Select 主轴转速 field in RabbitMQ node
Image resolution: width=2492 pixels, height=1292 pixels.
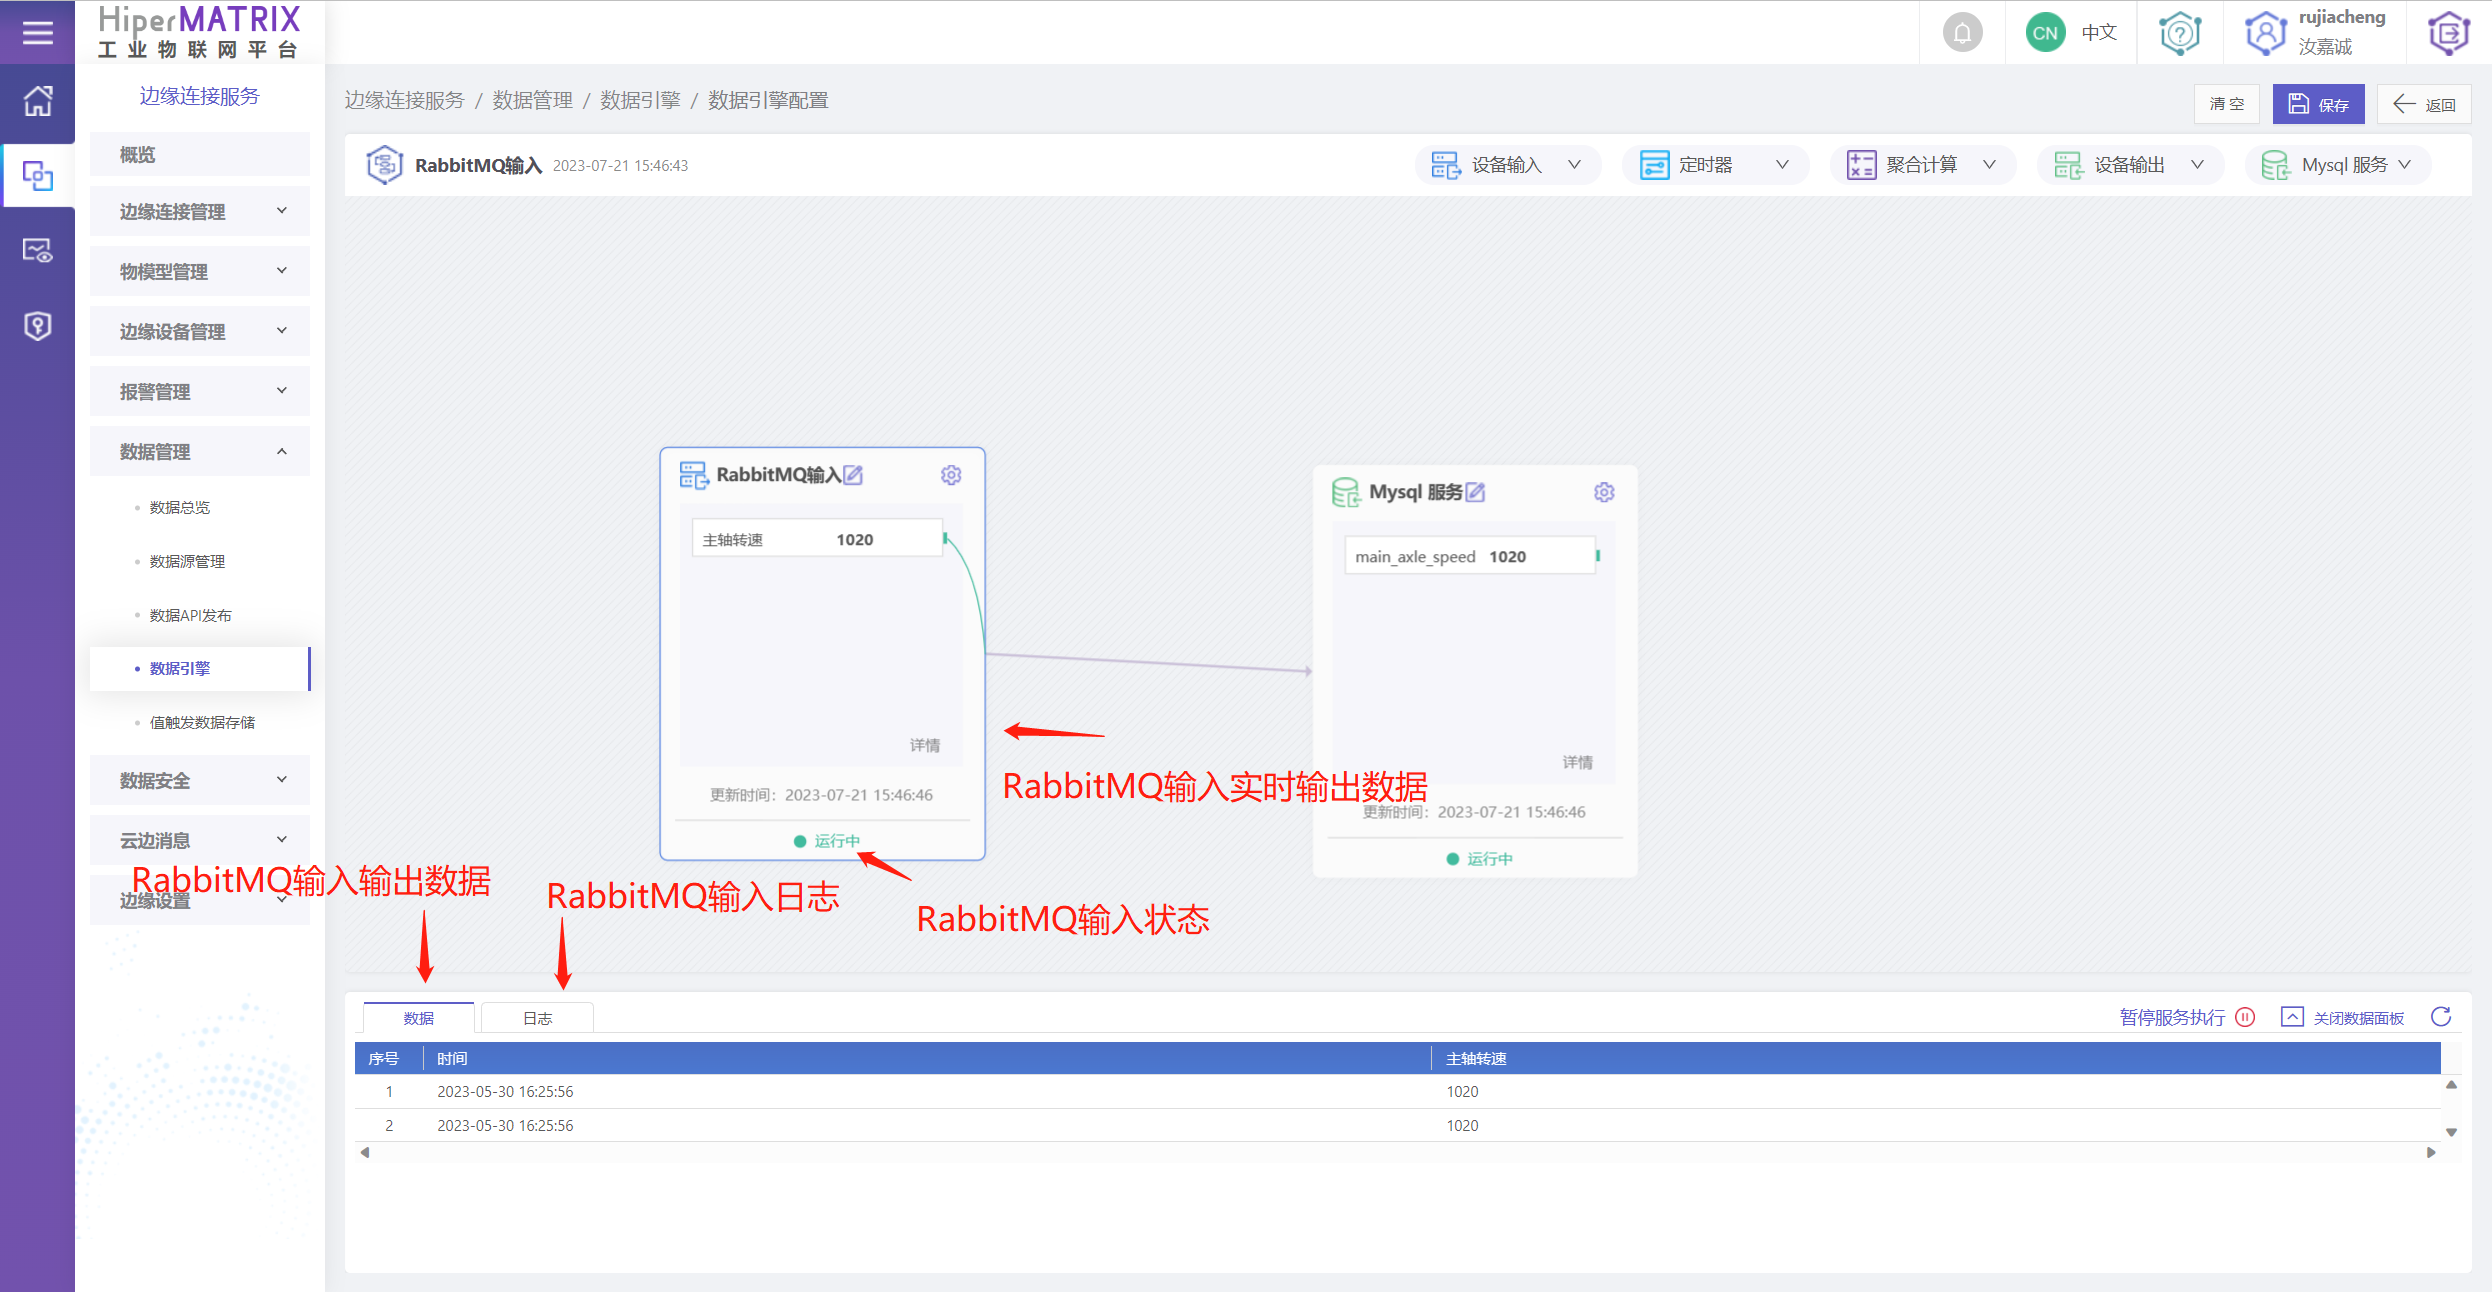817,539
